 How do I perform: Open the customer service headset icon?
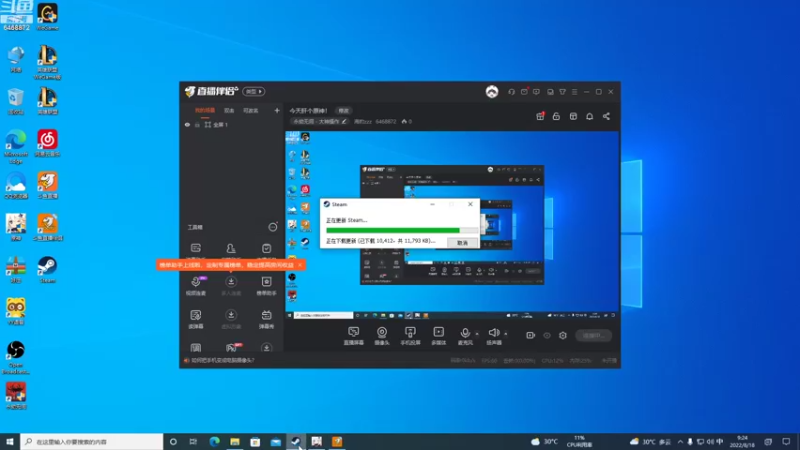coord(511,92)
